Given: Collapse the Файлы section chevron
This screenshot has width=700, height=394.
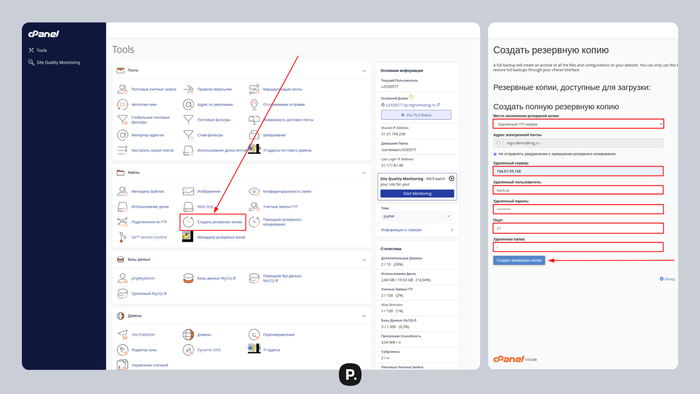Looking at the screenshot, I should [364, 173].
